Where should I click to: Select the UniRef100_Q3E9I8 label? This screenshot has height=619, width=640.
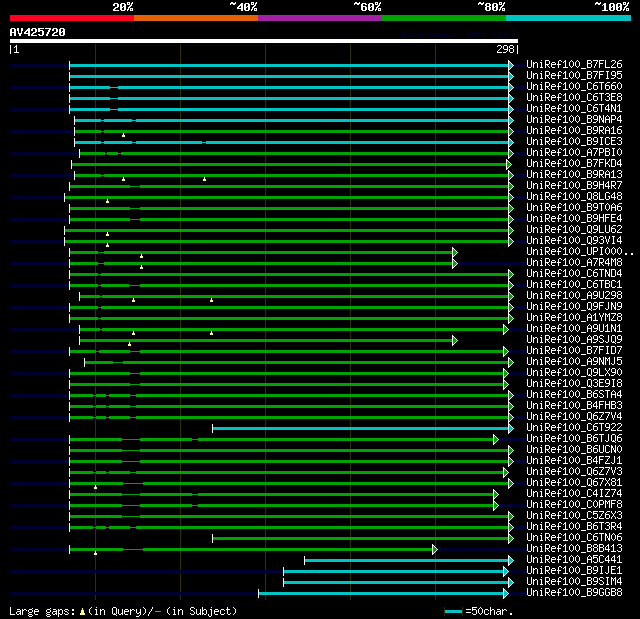pyautogui.click(x=574, y=384)
